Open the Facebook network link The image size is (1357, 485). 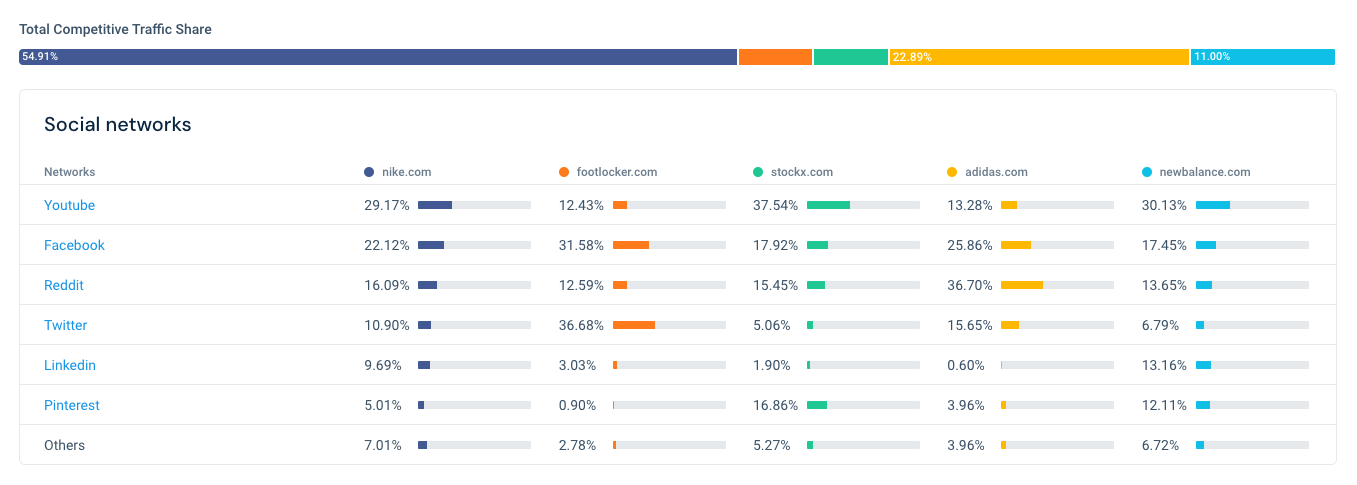click(74, 245)
